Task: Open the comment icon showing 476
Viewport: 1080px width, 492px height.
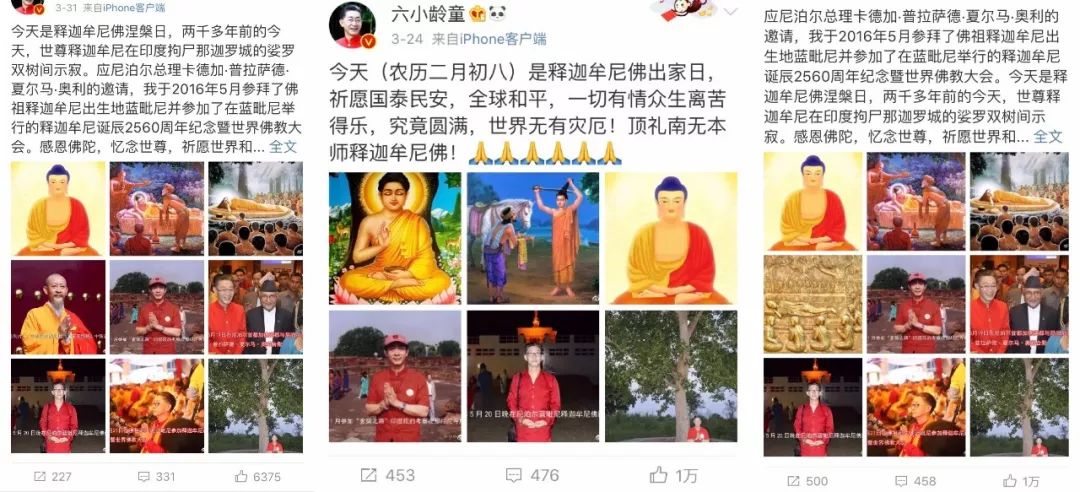Action: (x=514, y=475)
